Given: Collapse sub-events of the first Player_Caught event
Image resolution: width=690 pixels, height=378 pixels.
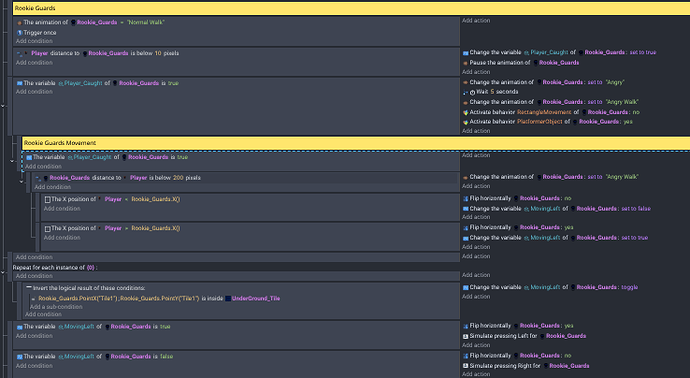Looking at the screenshot, I should click(x=3, y=106).
